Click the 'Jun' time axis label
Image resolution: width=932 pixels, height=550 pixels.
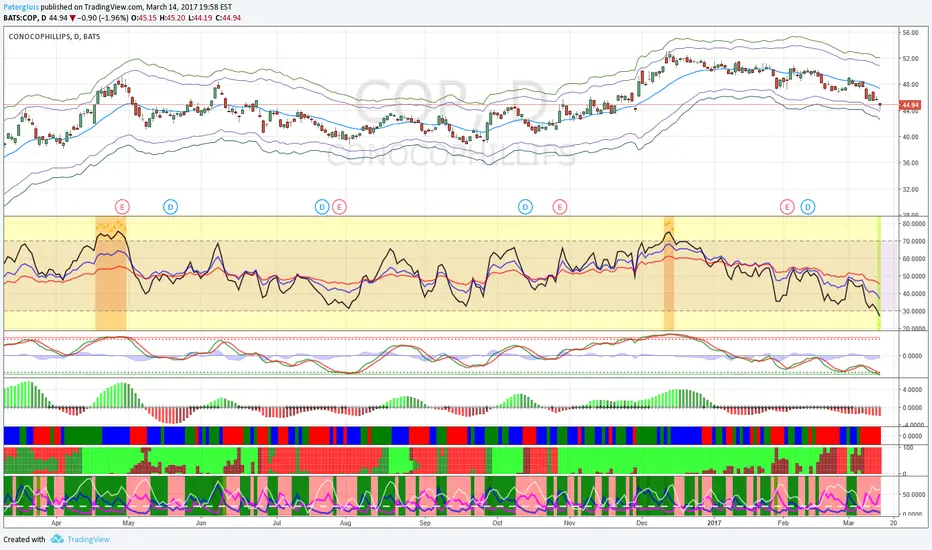tap(201, 523)
